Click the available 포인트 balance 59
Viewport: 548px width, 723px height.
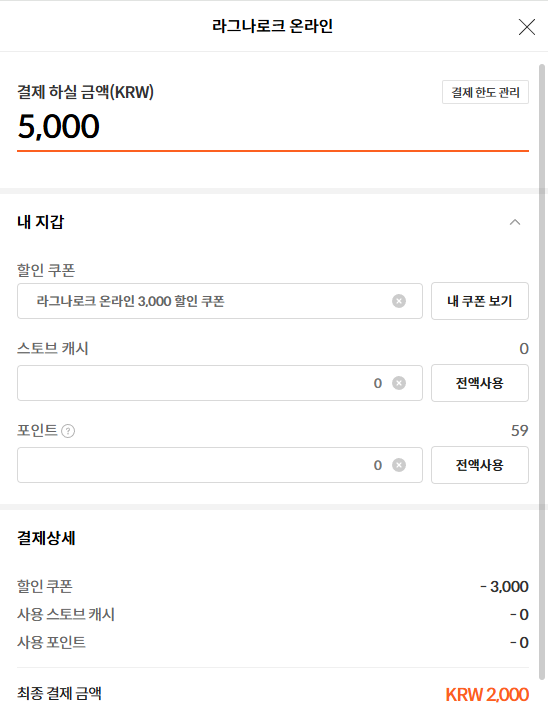tap(519, 431)
